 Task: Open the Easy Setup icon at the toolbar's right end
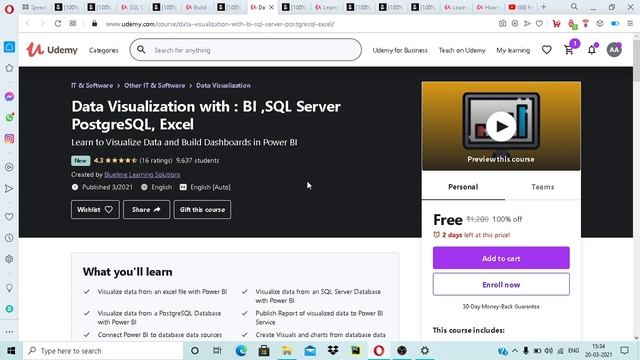(x=630, y=24)
